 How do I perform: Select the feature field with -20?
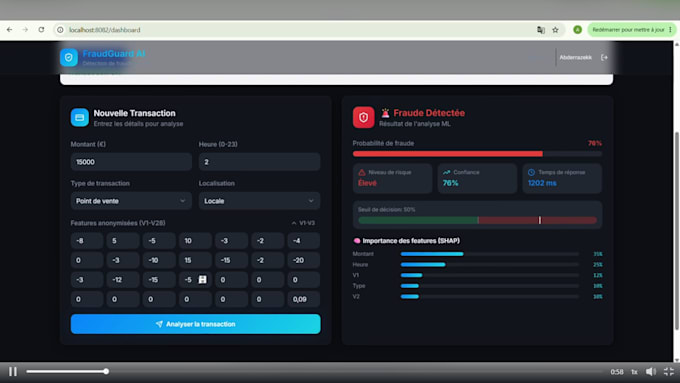tap(304, 260)
